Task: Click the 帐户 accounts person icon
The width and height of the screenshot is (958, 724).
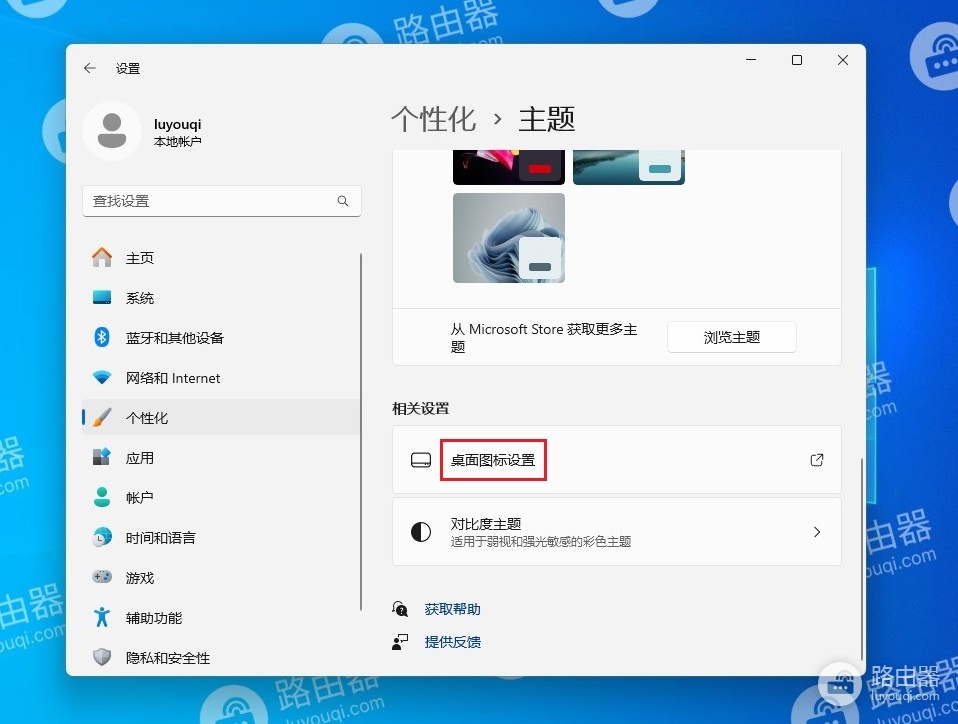Action: [102, 497]
